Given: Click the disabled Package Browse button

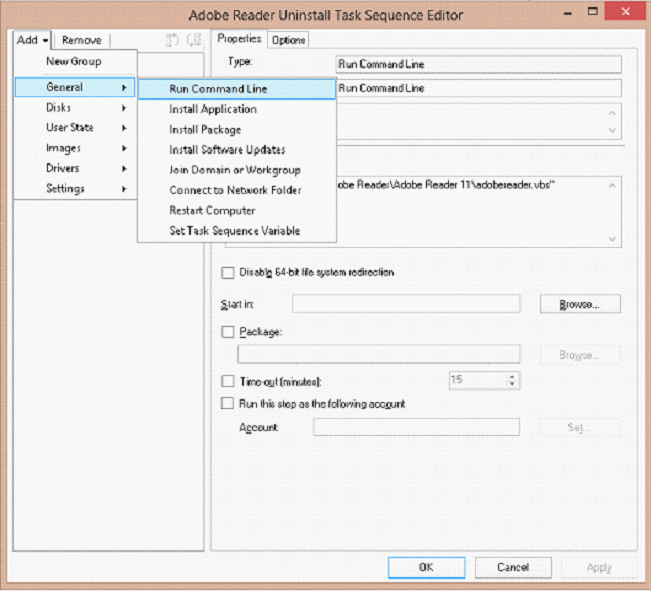Looking at the screenshot, I should (x=580, y=355).
